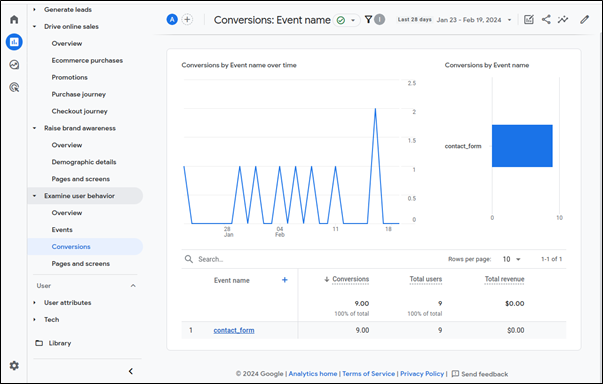Expand the Tech section
The height and width of the screenshot is (384, 603).
(34, 319)
